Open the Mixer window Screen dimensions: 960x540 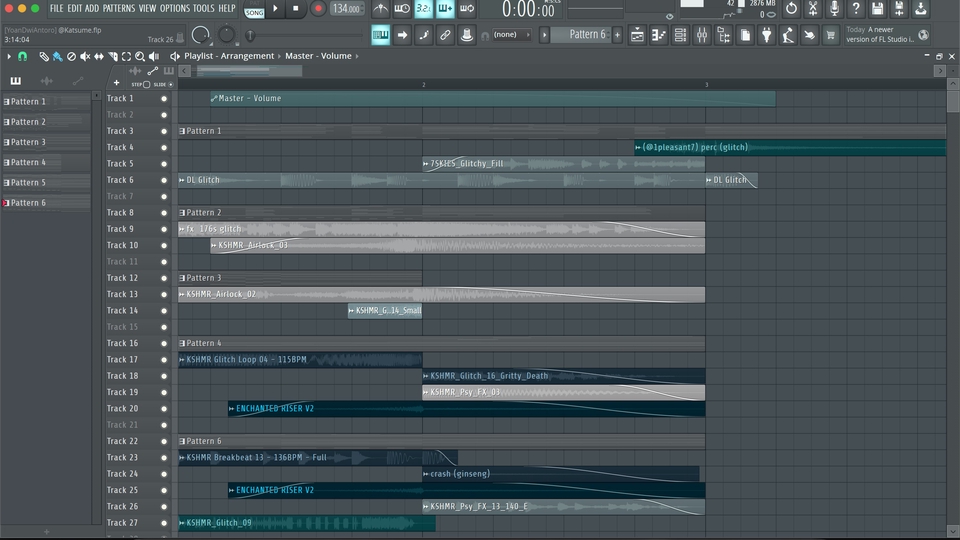tap(702, 35)
